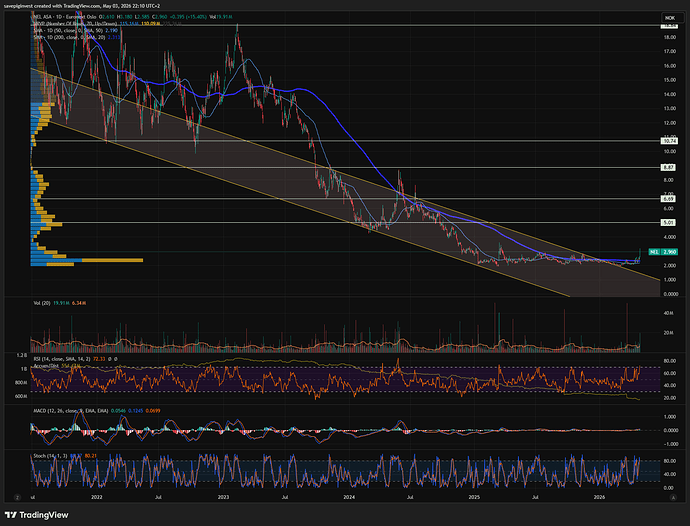Click the 0.0000 price axis value
690x526 pixels.
(x=670, y=294)
